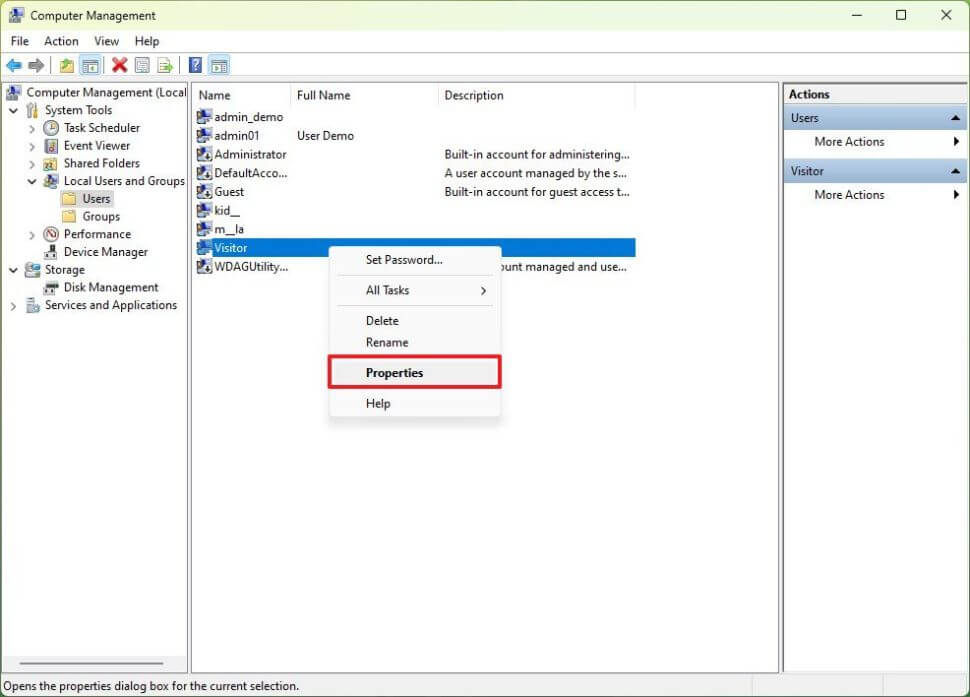
Task: Select Disk Management under Storage
Action: (x=111, y=287)
